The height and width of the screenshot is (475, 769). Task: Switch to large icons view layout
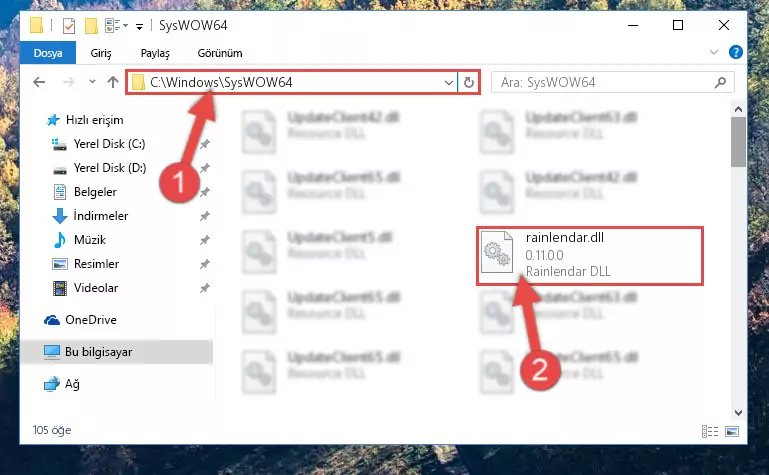coord(732,431)
